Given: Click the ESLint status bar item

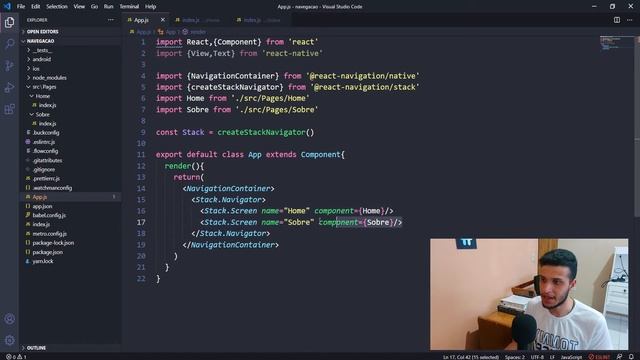Looking at the screenshot, I should click(599, 357).
